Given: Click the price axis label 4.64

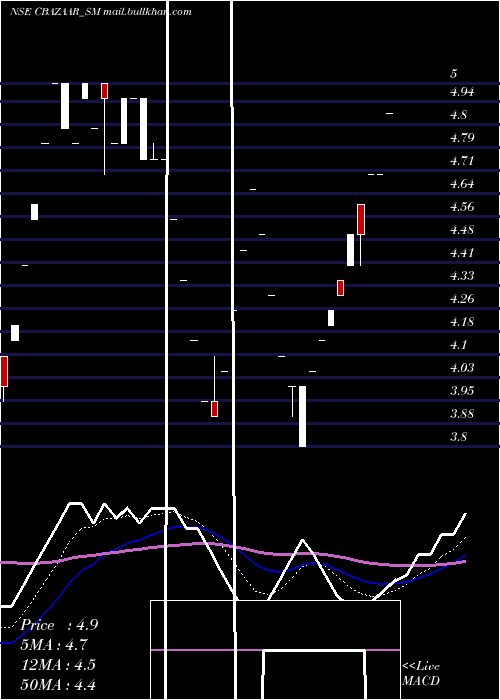Looking at the screenshot, I should click(x=462, y=183).
